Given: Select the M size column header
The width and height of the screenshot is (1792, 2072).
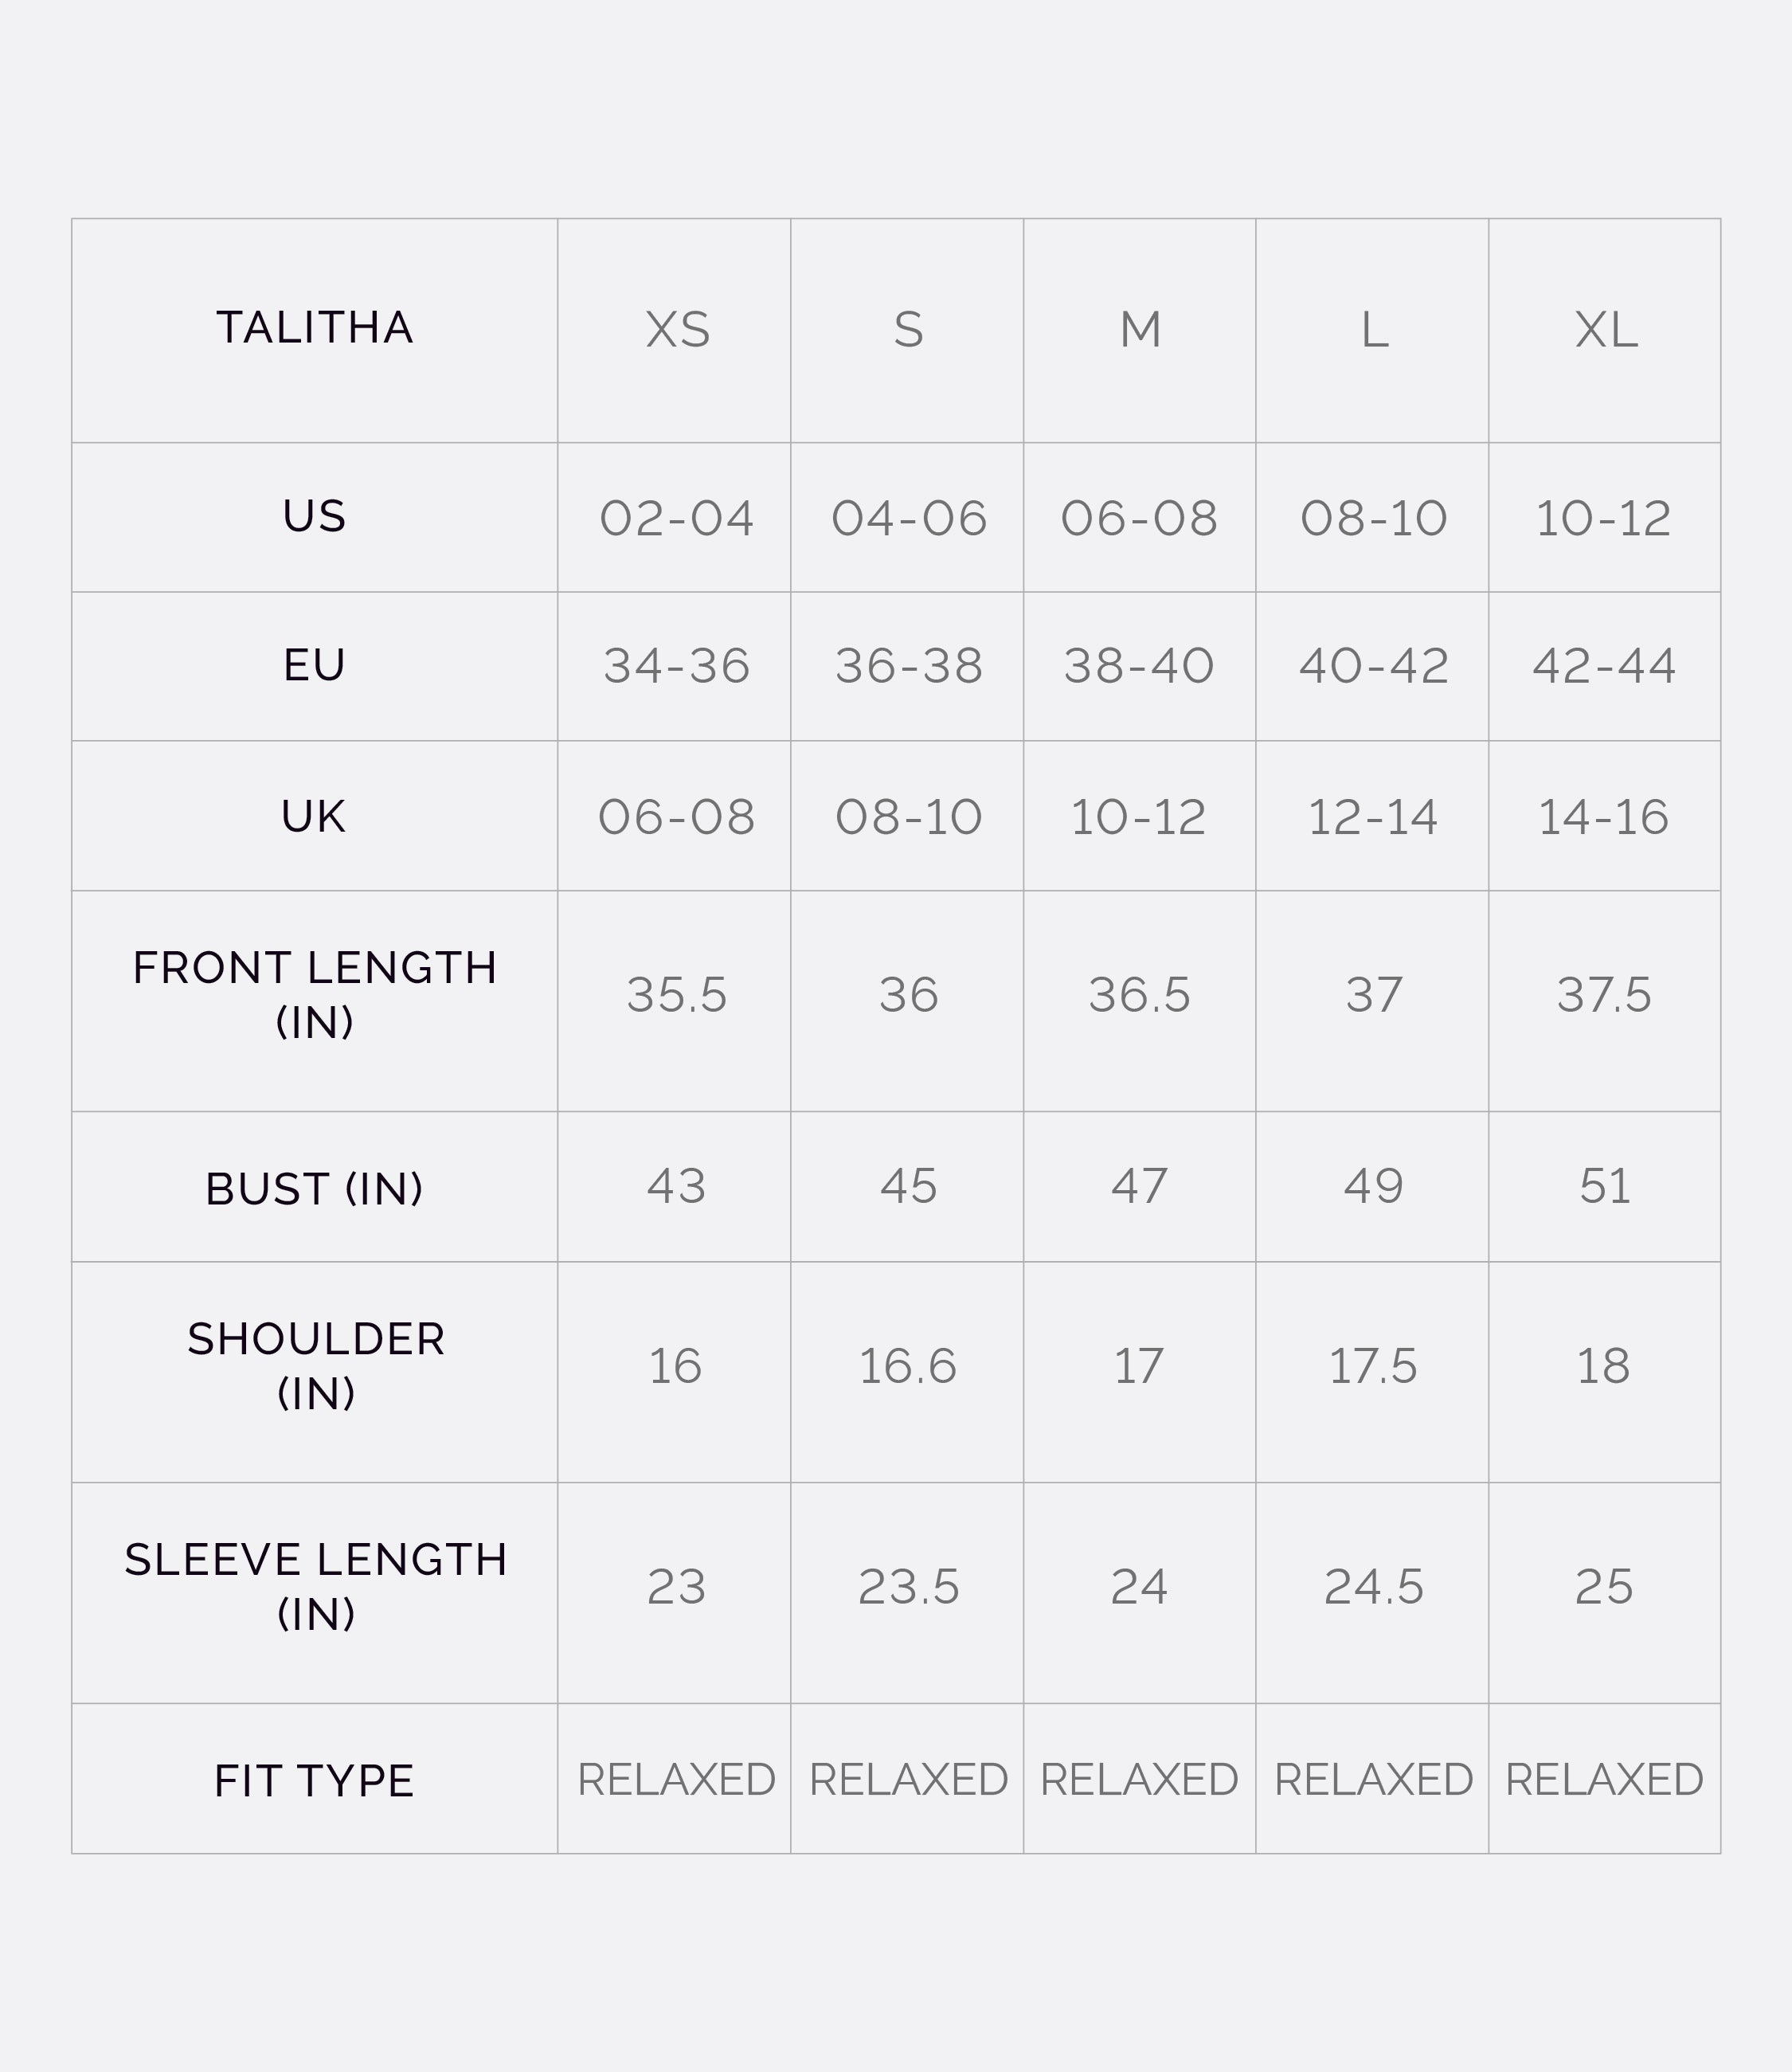Looking at the screenshot, I should click(1140, 330).
